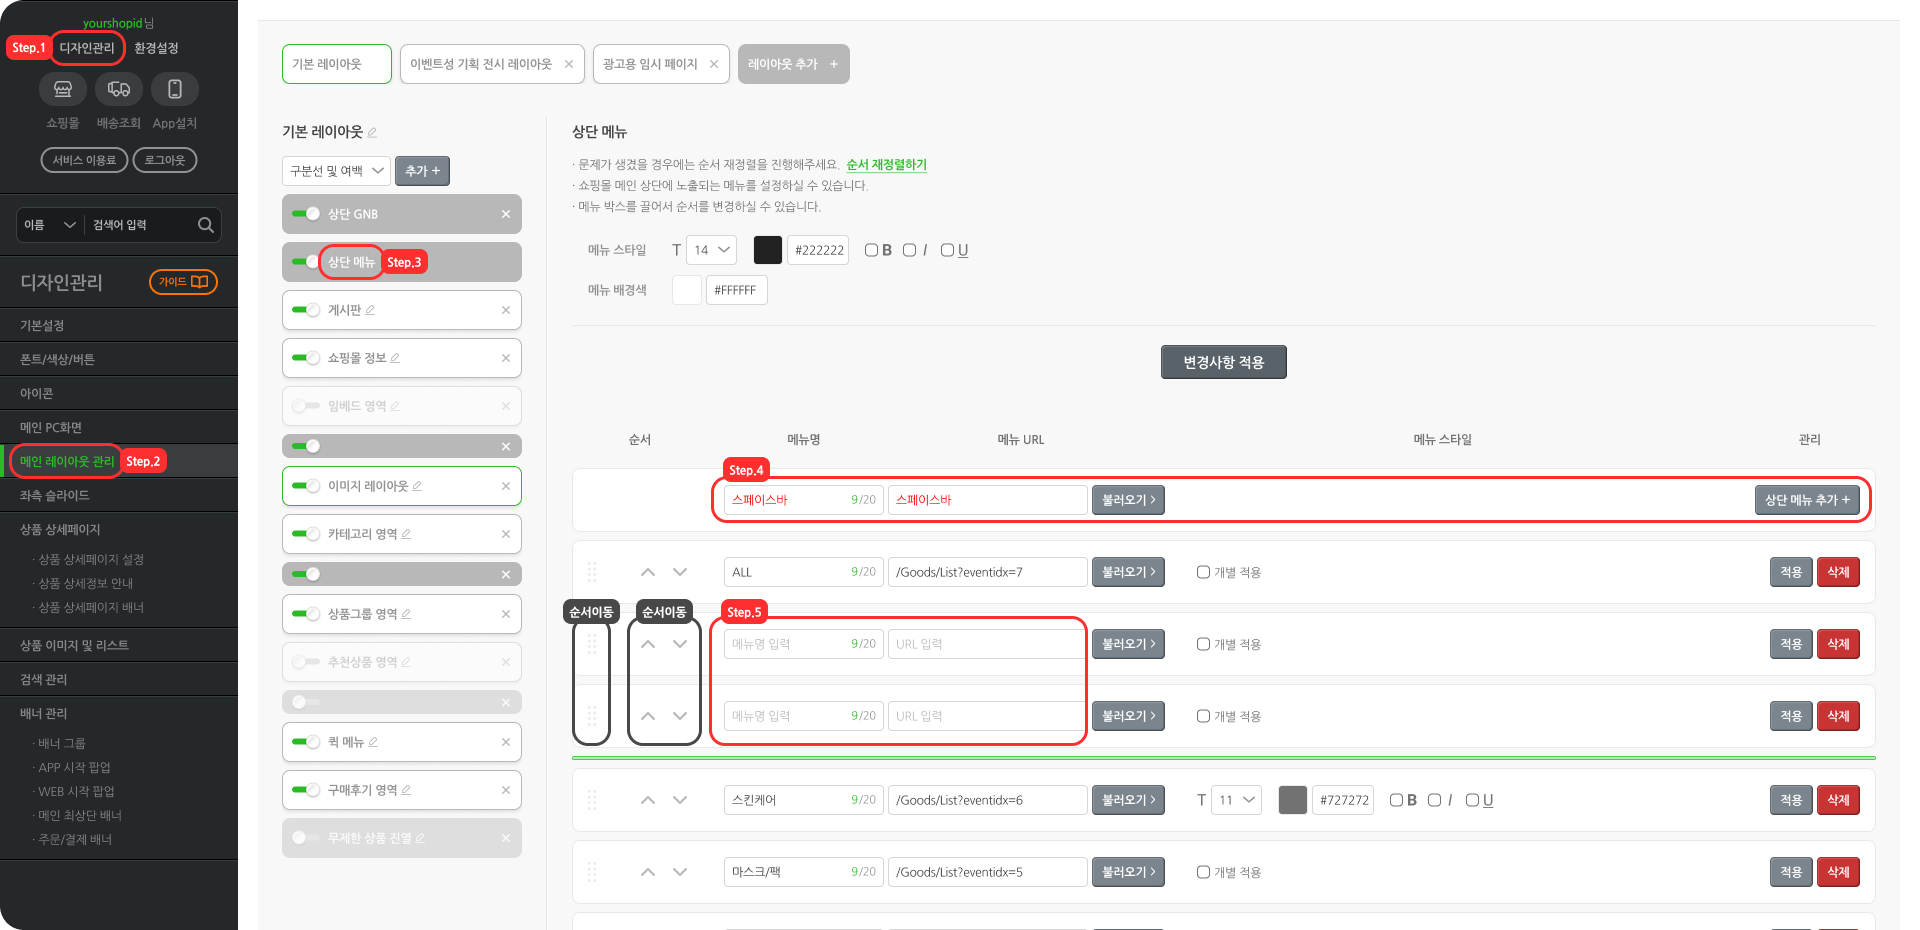The height and width of the screenshot is (930, 1920).
Task: Check the Underline option in 메뉴 스타일
Action: (x=947, y=250)
